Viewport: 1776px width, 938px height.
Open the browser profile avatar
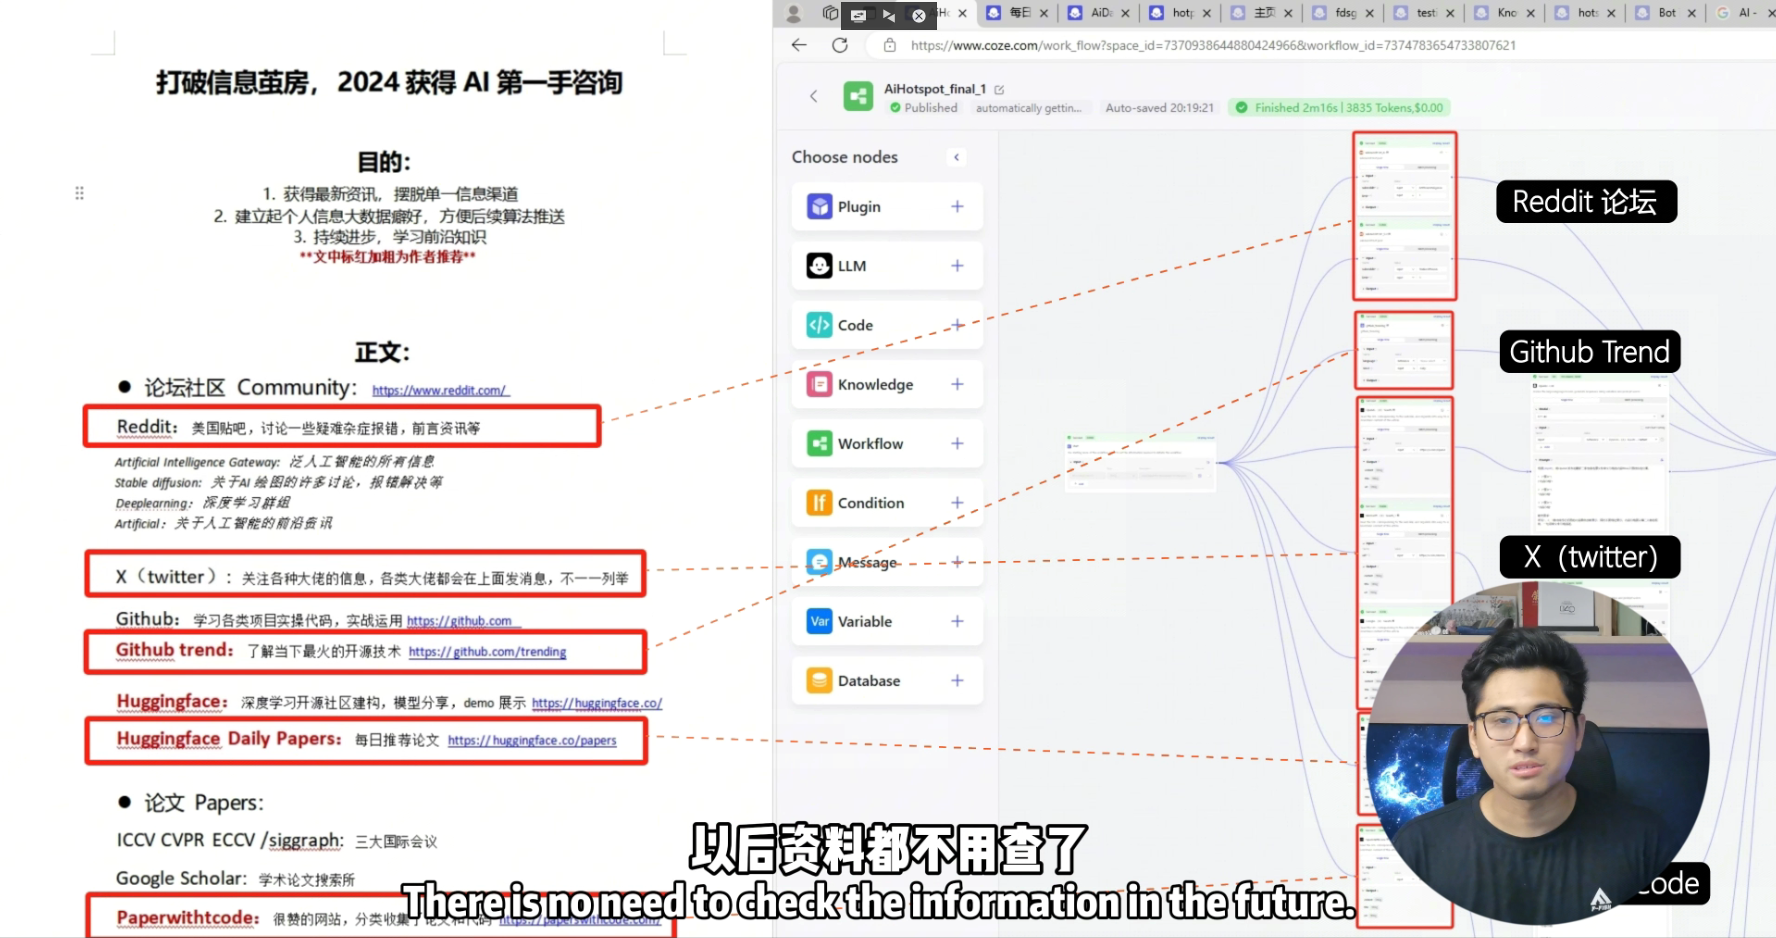pos(794,13)
